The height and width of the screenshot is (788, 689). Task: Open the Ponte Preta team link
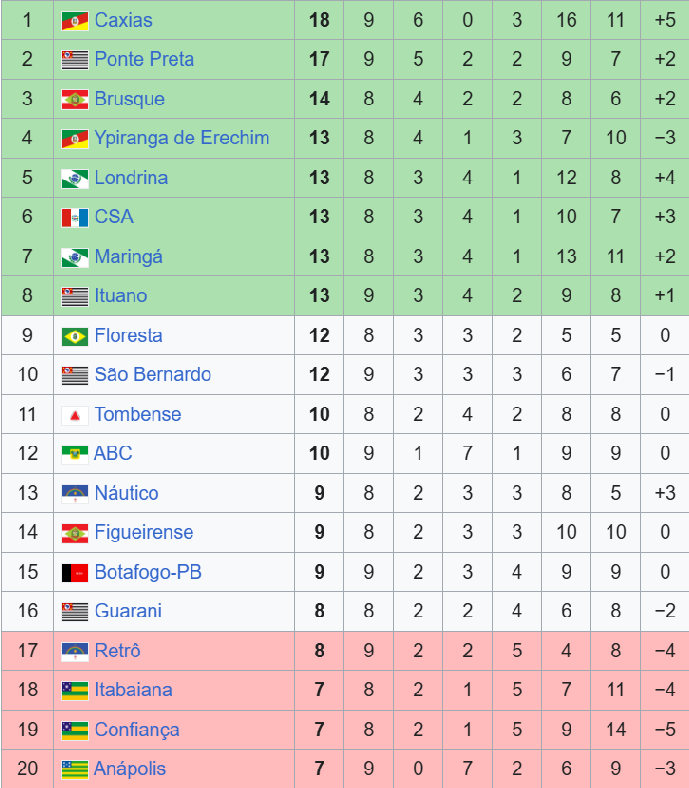click(144, 59)
